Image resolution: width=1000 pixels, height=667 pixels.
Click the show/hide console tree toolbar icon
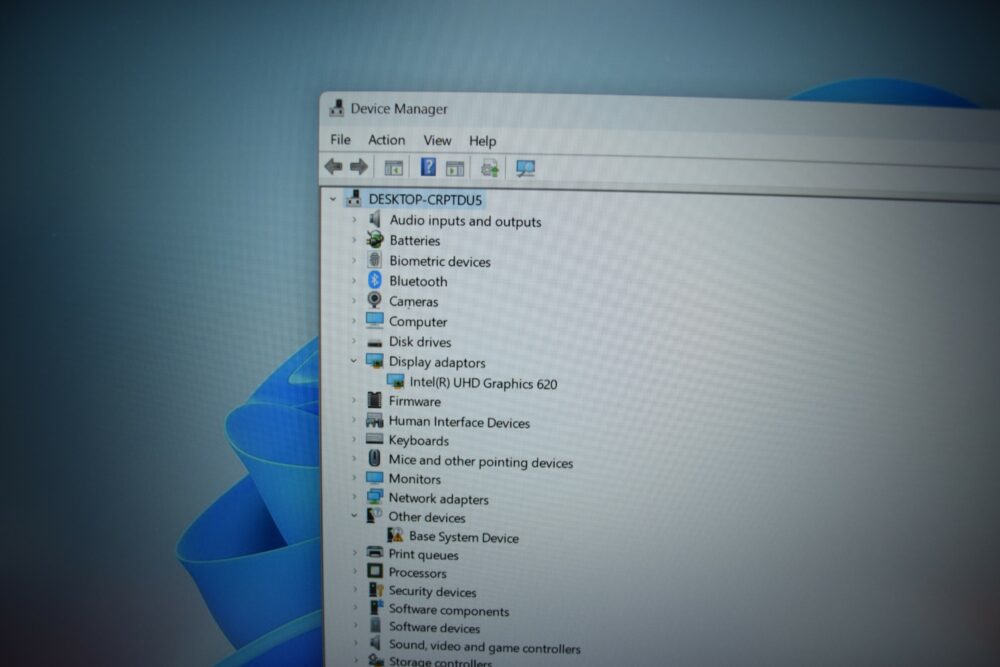[393, 168]
